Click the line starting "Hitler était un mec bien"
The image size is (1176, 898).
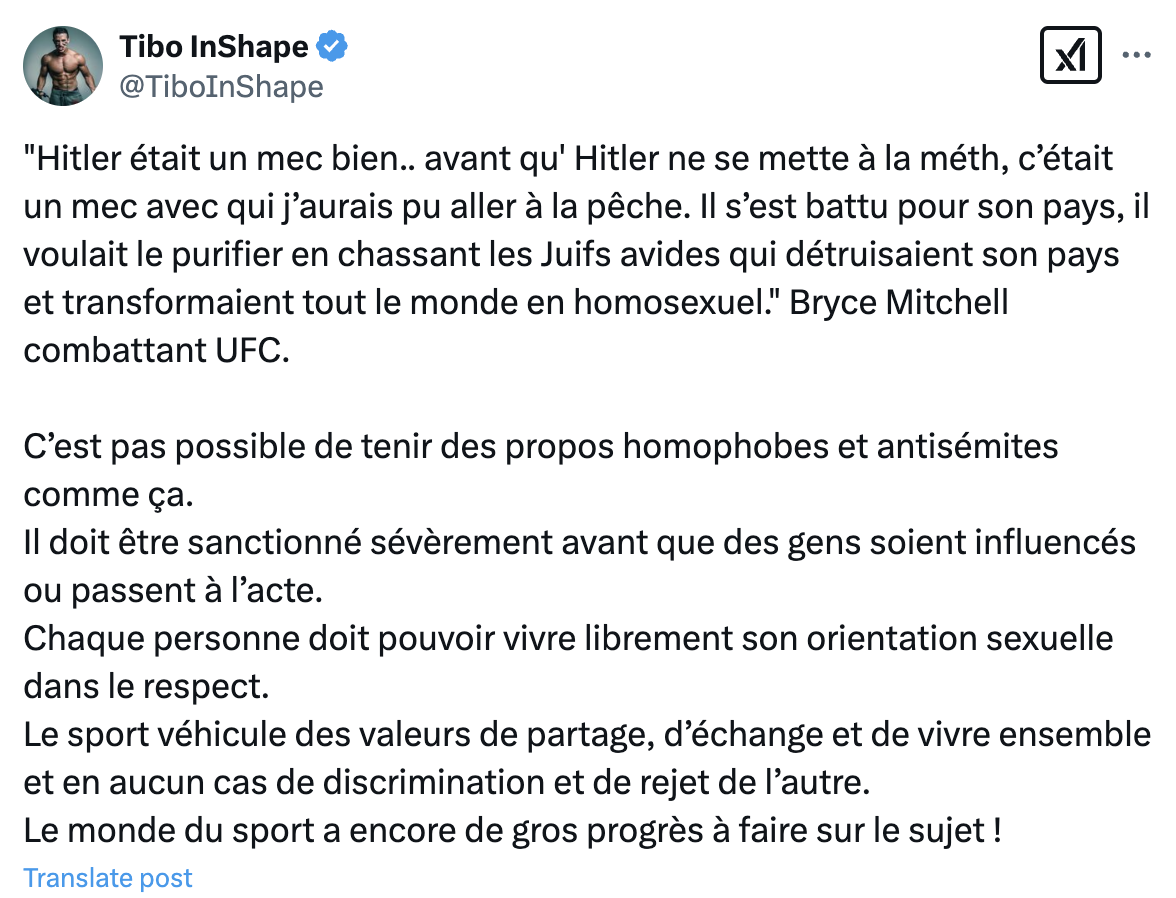568,158
